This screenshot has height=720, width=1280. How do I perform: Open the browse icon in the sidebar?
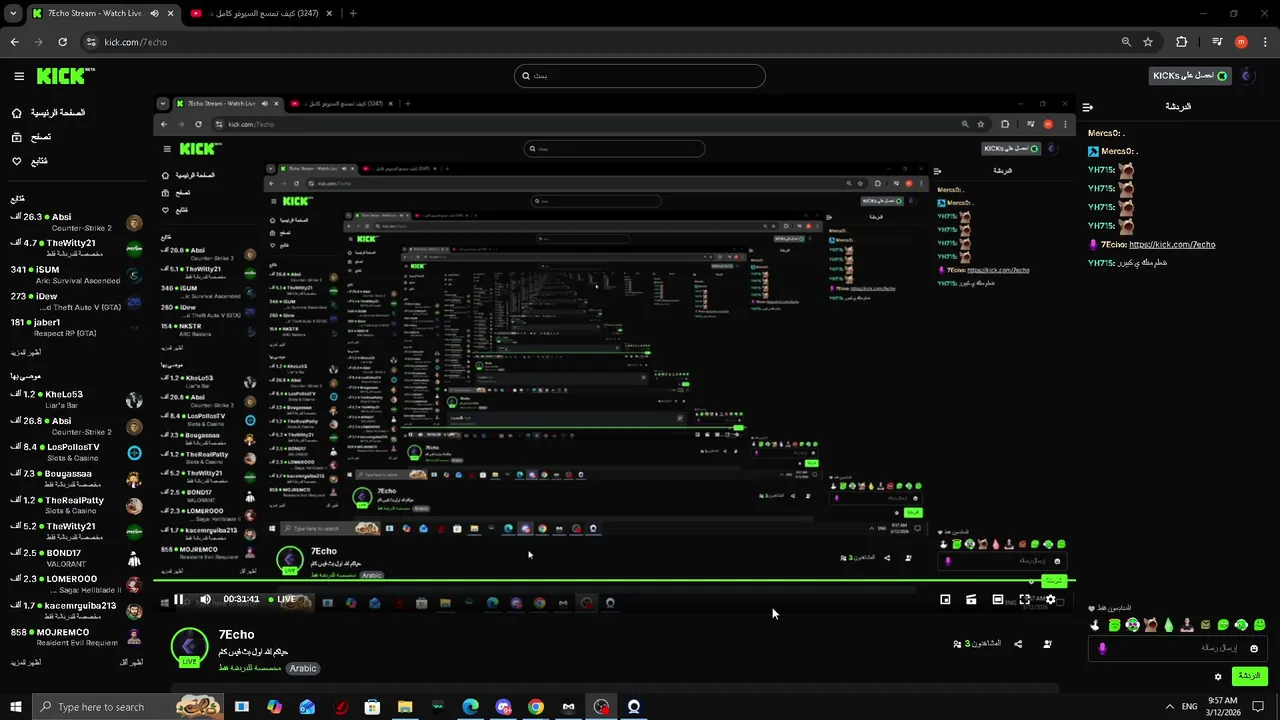click(x=17, y=137)
